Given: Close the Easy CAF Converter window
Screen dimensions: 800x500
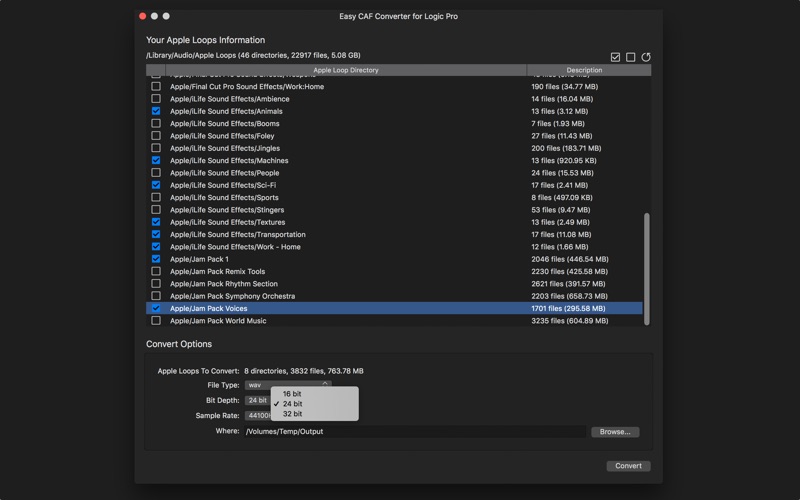Looking at the screenshot, I should 142,16.
